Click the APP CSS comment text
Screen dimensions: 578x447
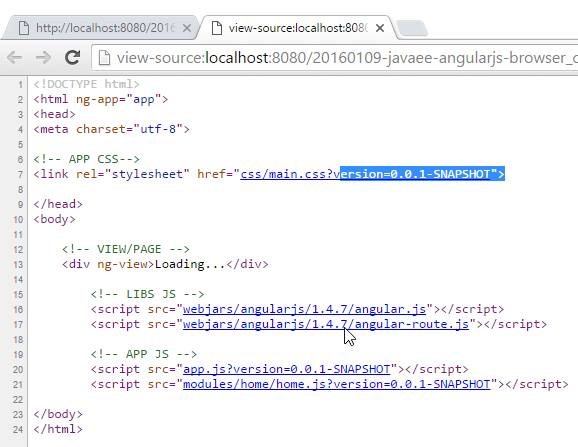(87, 159)
